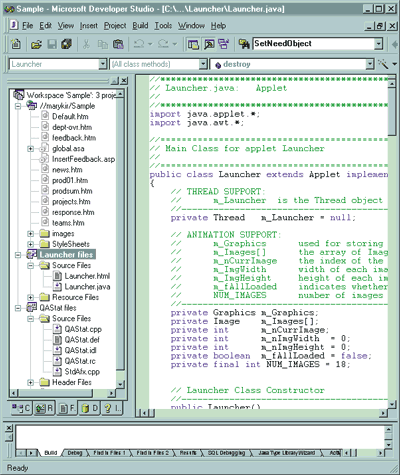The image size is (400, 475).
Task: Expand the global.asa tree node
Action: [31, 149]
